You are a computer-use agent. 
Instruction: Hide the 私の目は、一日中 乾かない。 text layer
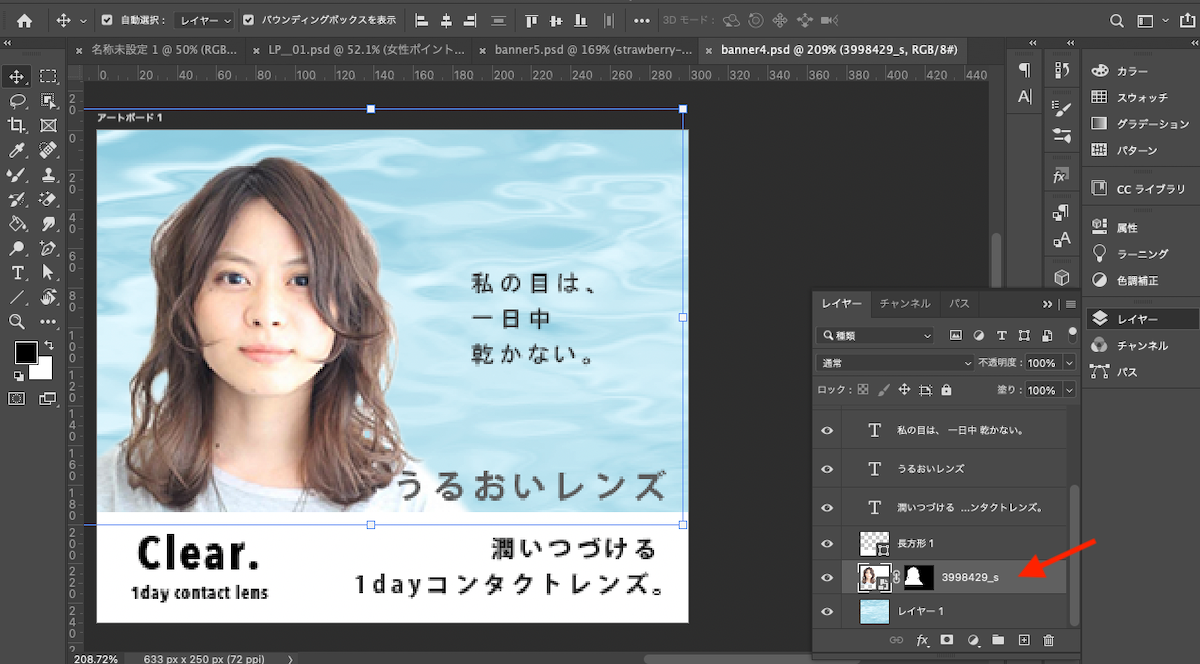[x=826, y=430]
